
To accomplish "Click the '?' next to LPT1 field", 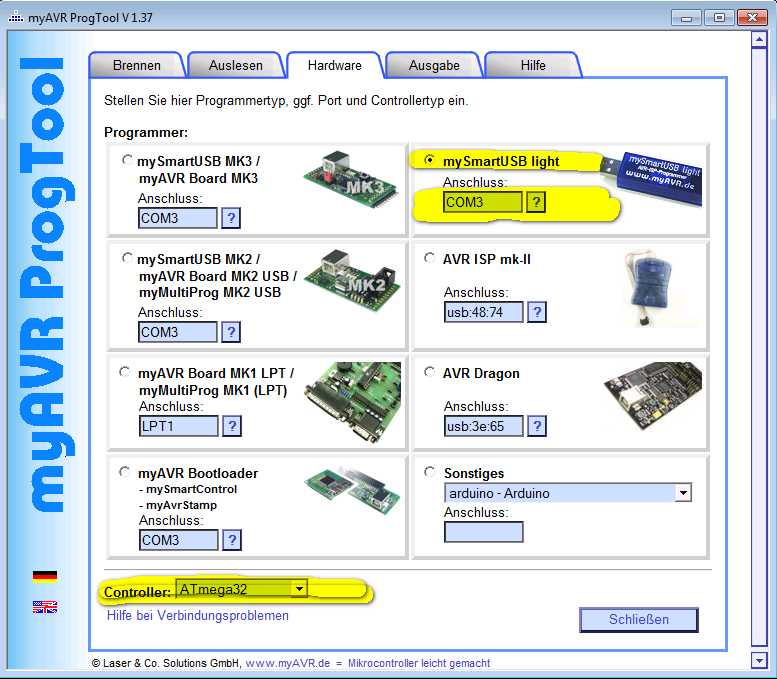I will tap(232, 426).
